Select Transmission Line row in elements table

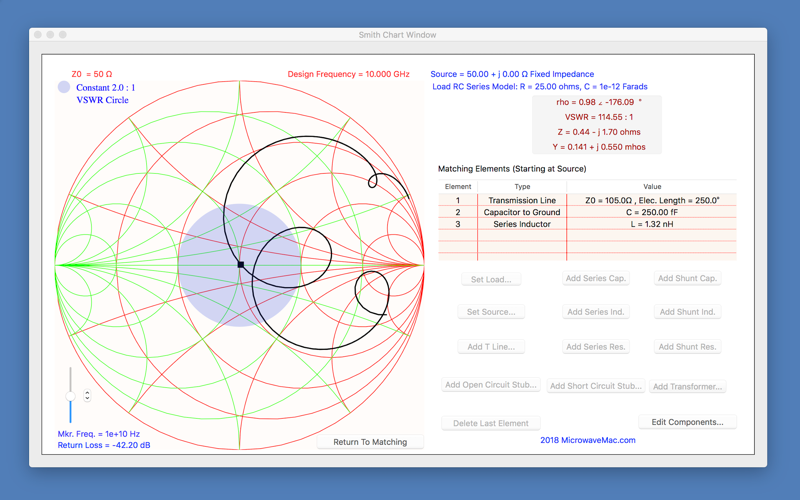[587, 200]
